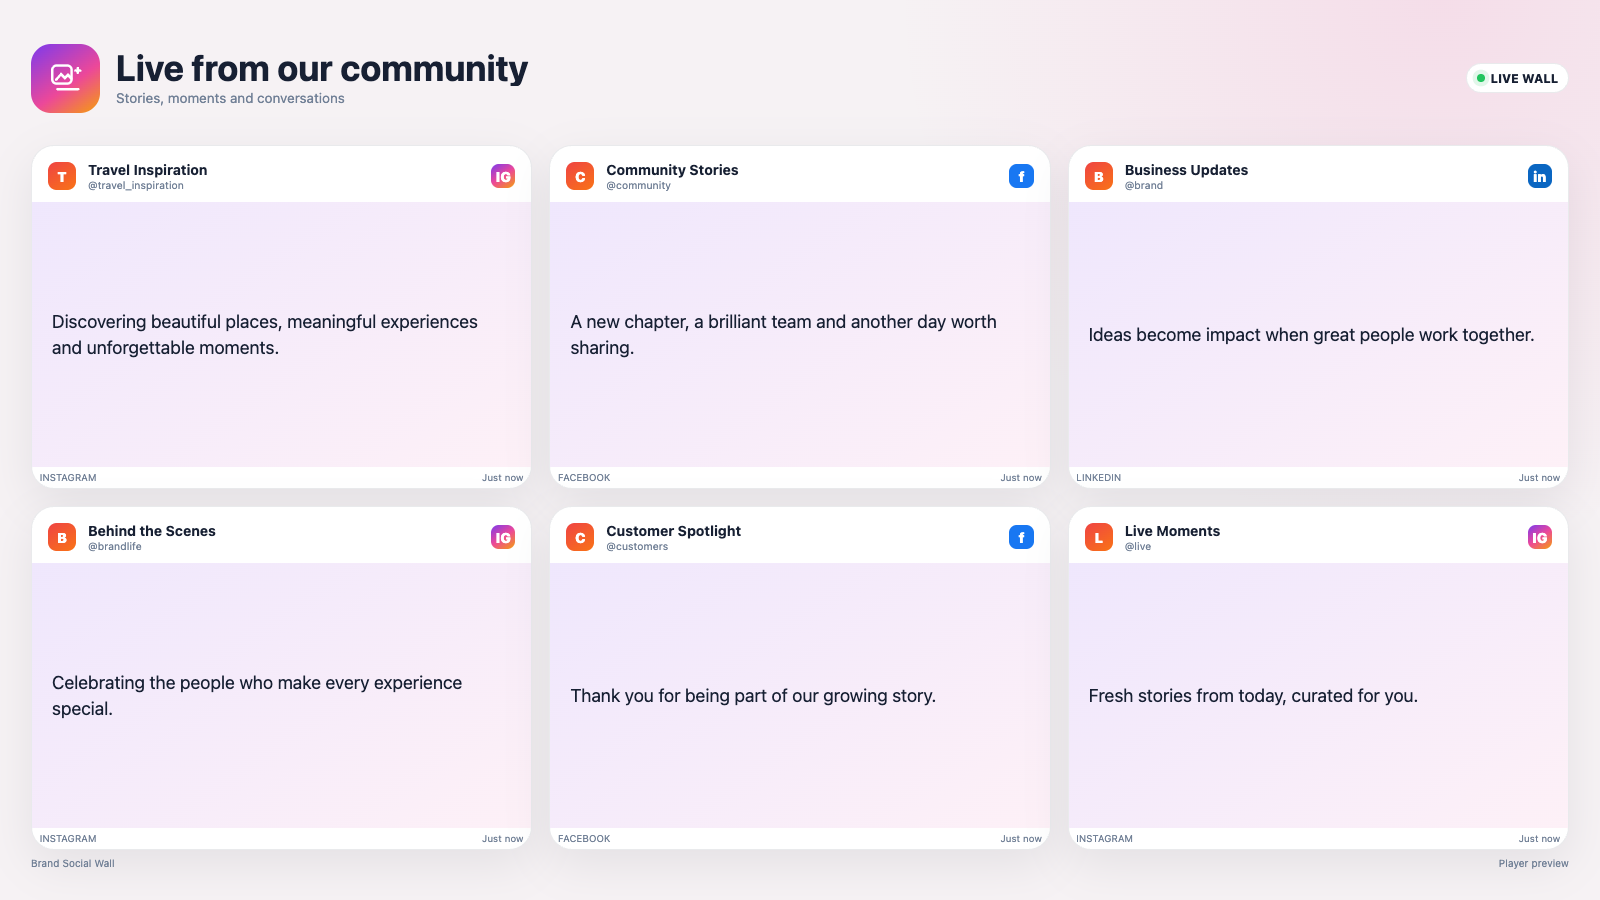
Task: Click the Instagram icon on Travel Inspiration card
Action: [x=503, y=176]
